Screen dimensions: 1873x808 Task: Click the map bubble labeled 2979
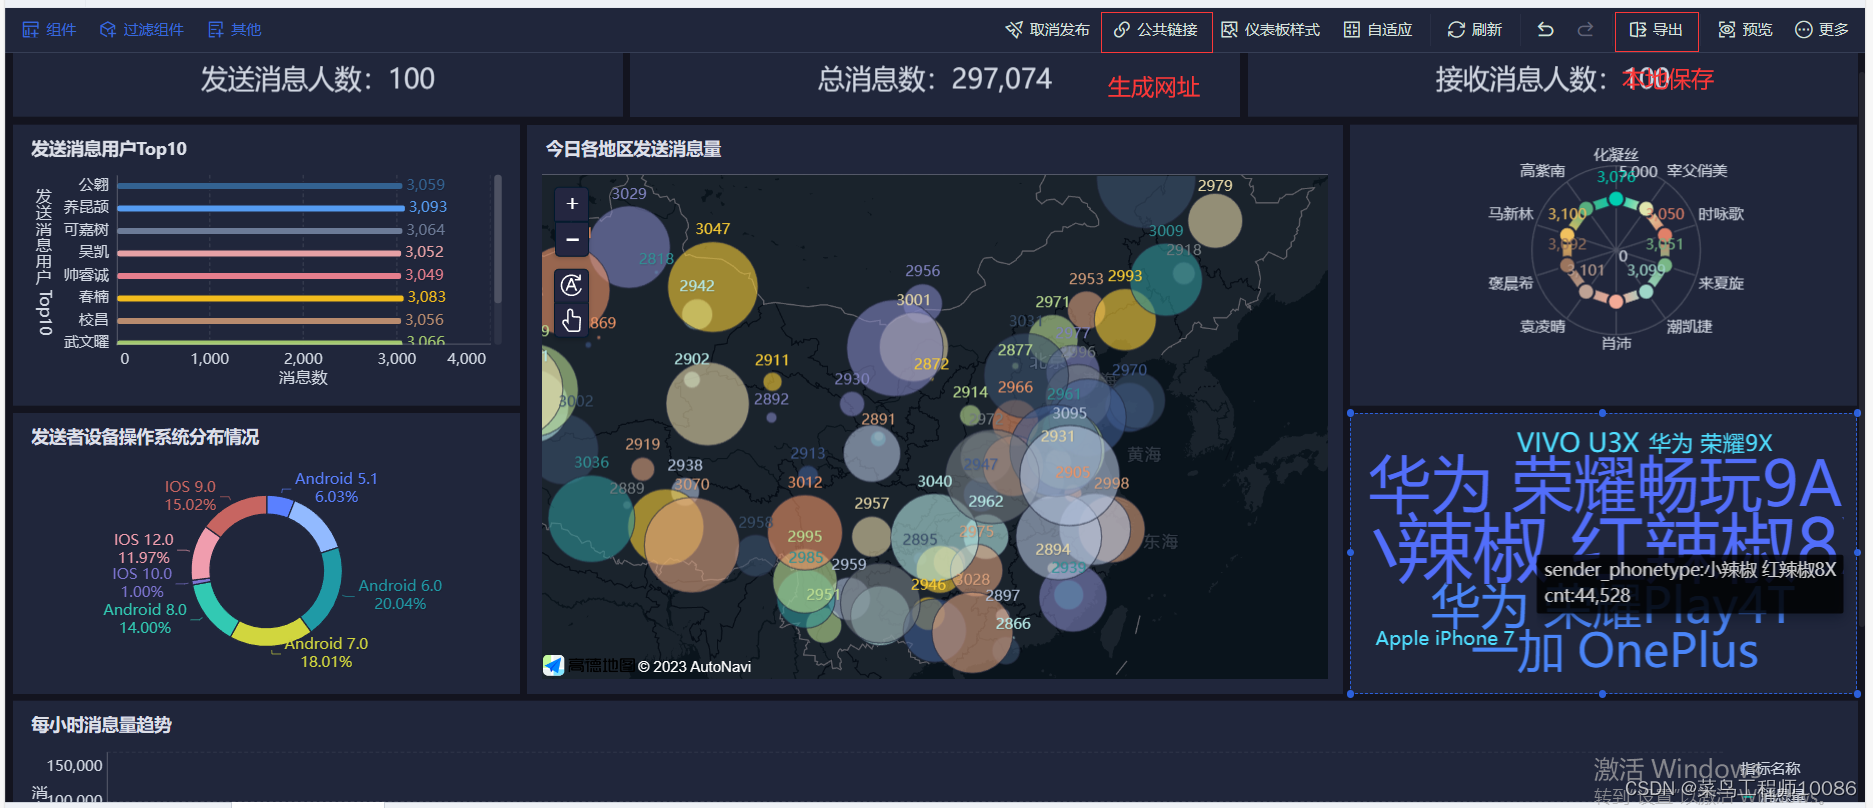coord(1215,220)
